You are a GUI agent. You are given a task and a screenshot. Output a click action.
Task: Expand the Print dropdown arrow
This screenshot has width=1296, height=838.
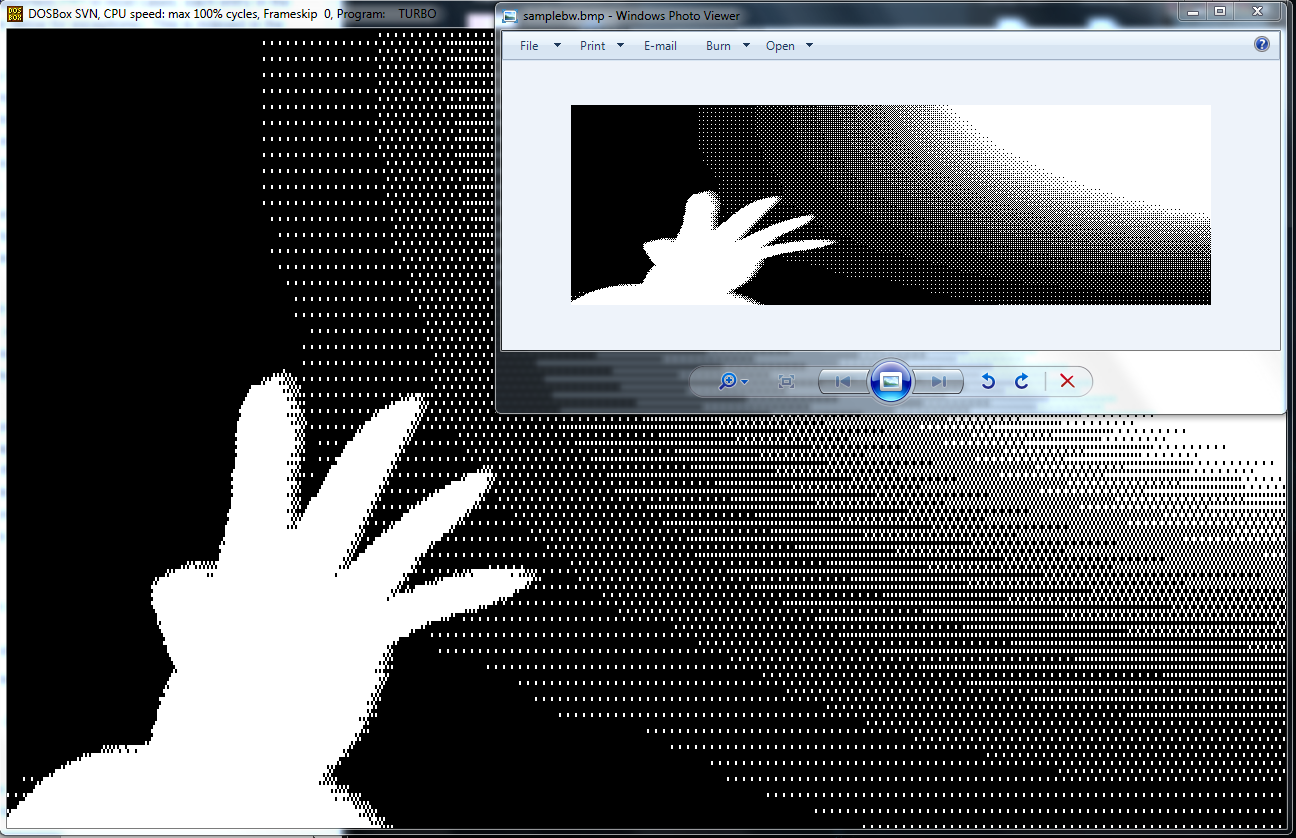point(620,46)
